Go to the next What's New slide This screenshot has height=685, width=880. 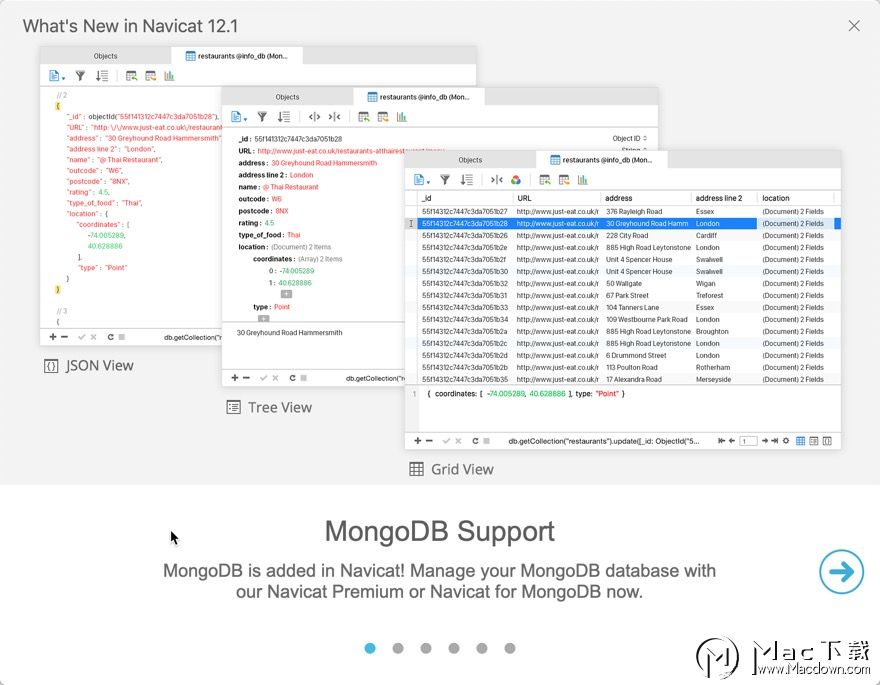pyautogui.click(x=841, y=571)
